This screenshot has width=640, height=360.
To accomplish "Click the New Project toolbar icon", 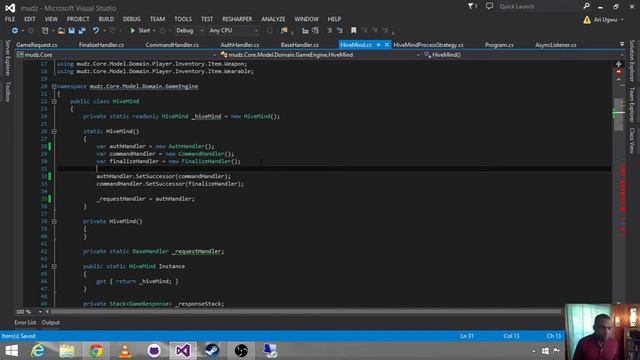I will pos(45,31).
